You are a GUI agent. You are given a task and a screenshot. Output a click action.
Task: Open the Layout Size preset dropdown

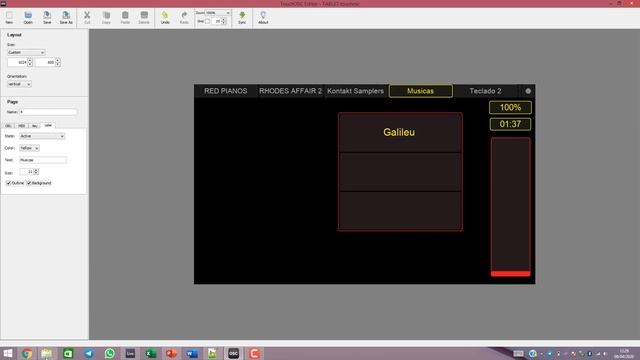[26, 52]
